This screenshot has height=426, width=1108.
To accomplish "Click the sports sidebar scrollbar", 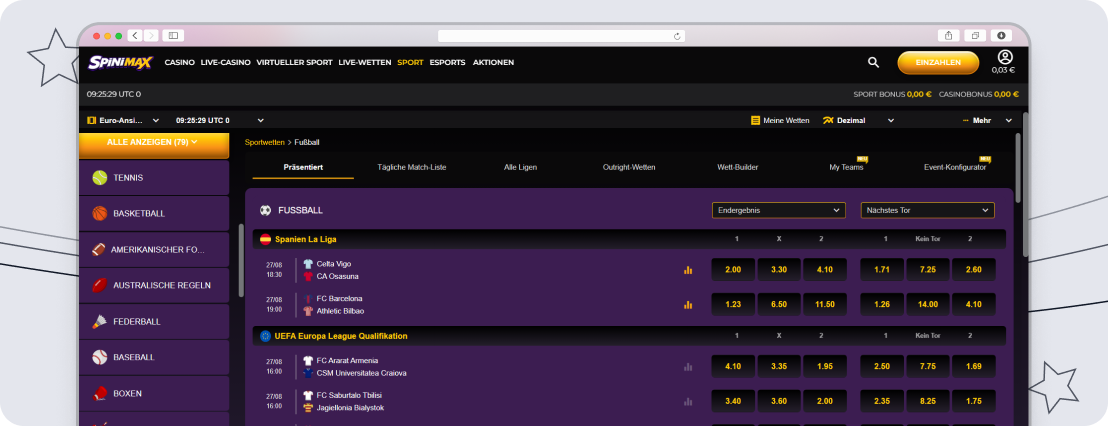I will [241, 260].
